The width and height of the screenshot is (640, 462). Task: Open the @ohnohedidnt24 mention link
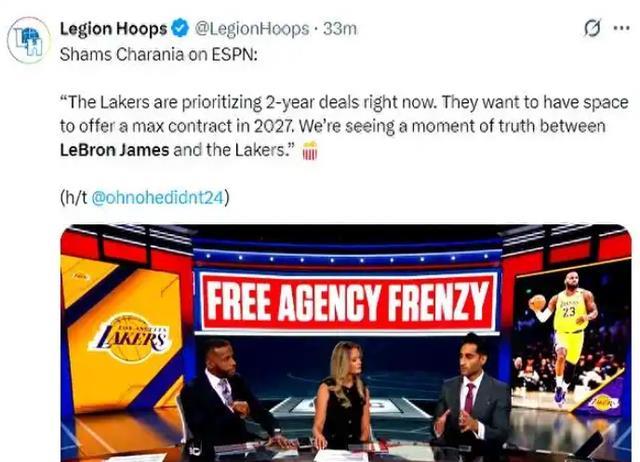coord(158,198)
